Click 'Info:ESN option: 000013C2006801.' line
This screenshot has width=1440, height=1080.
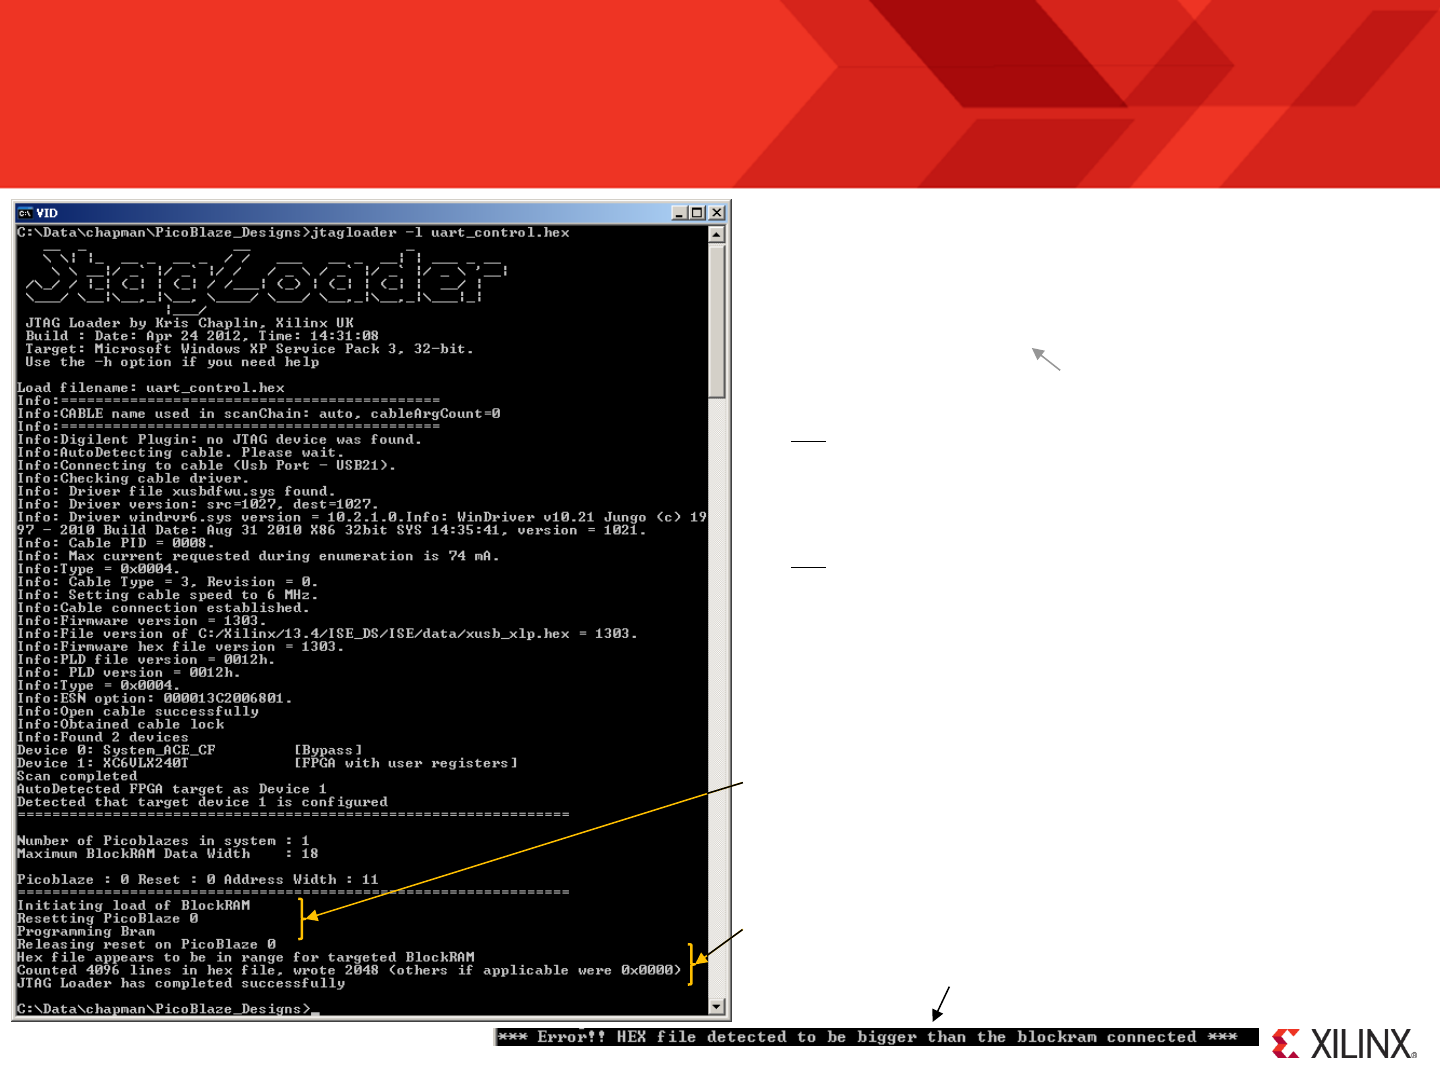pyautogui.click(x=155, y=698)
